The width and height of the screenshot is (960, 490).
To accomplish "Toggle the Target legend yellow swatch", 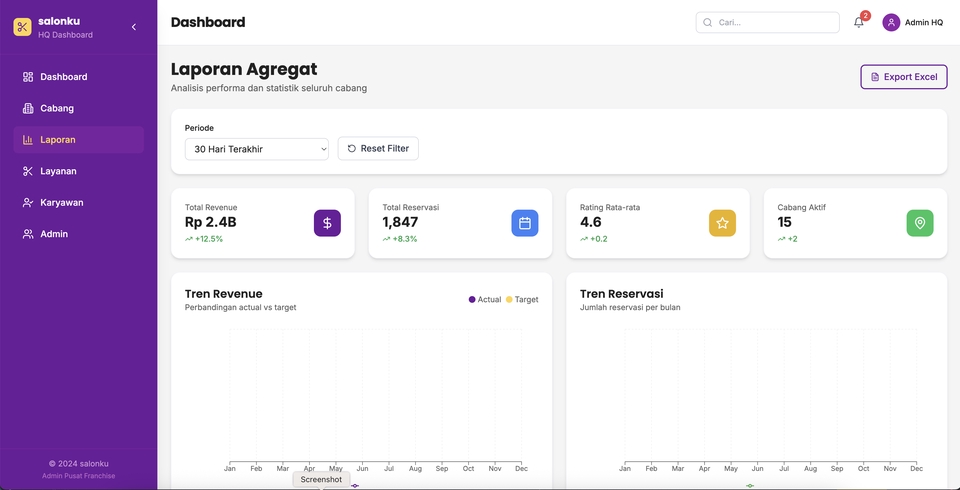I will pyautogui.click(x=509, y=299).
